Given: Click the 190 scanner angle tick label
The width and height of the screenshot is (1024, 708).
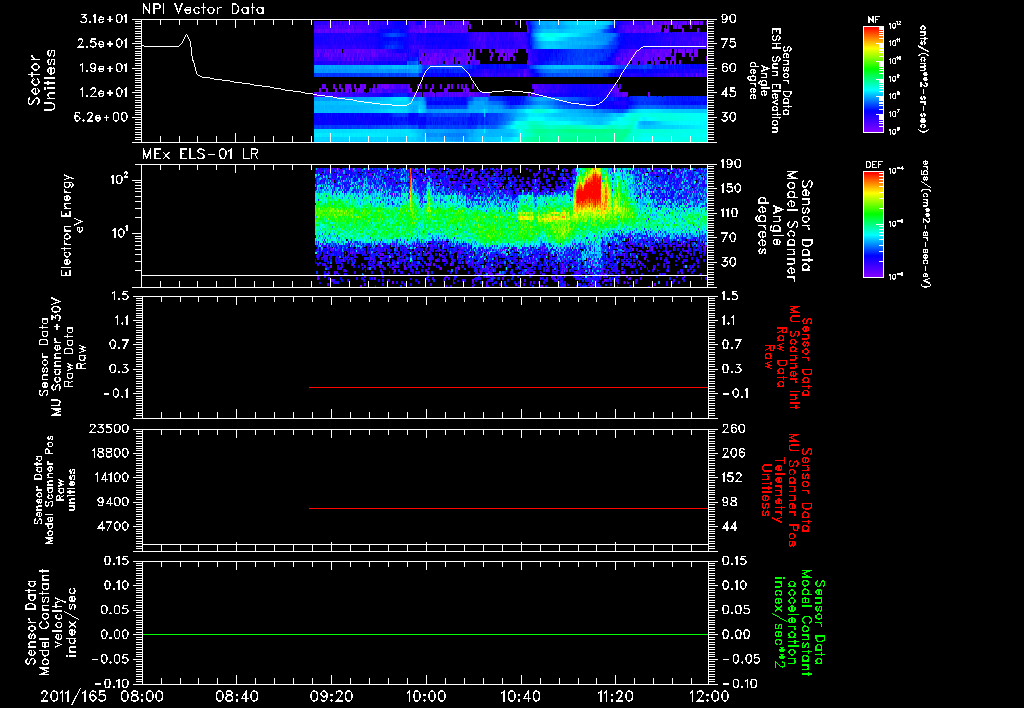Looking at the screenshot, I should pos(731,164).
